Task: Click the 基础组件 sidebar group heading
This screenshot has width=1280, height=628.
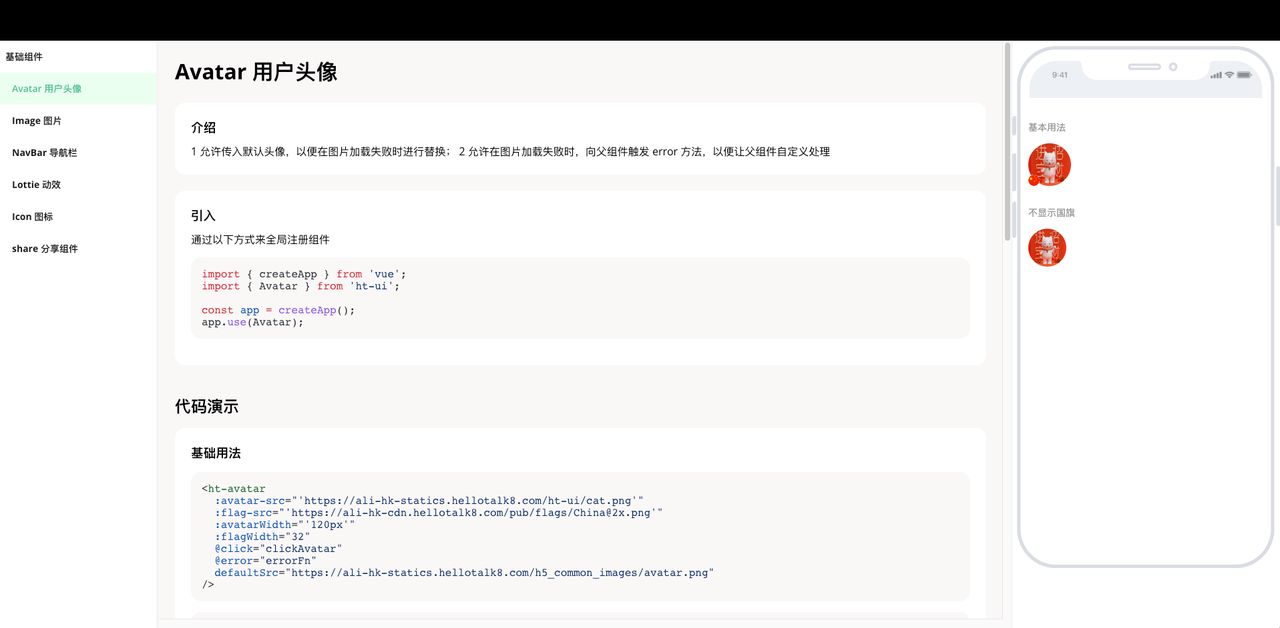Action: pyautogui.click(x=24, y=57)
